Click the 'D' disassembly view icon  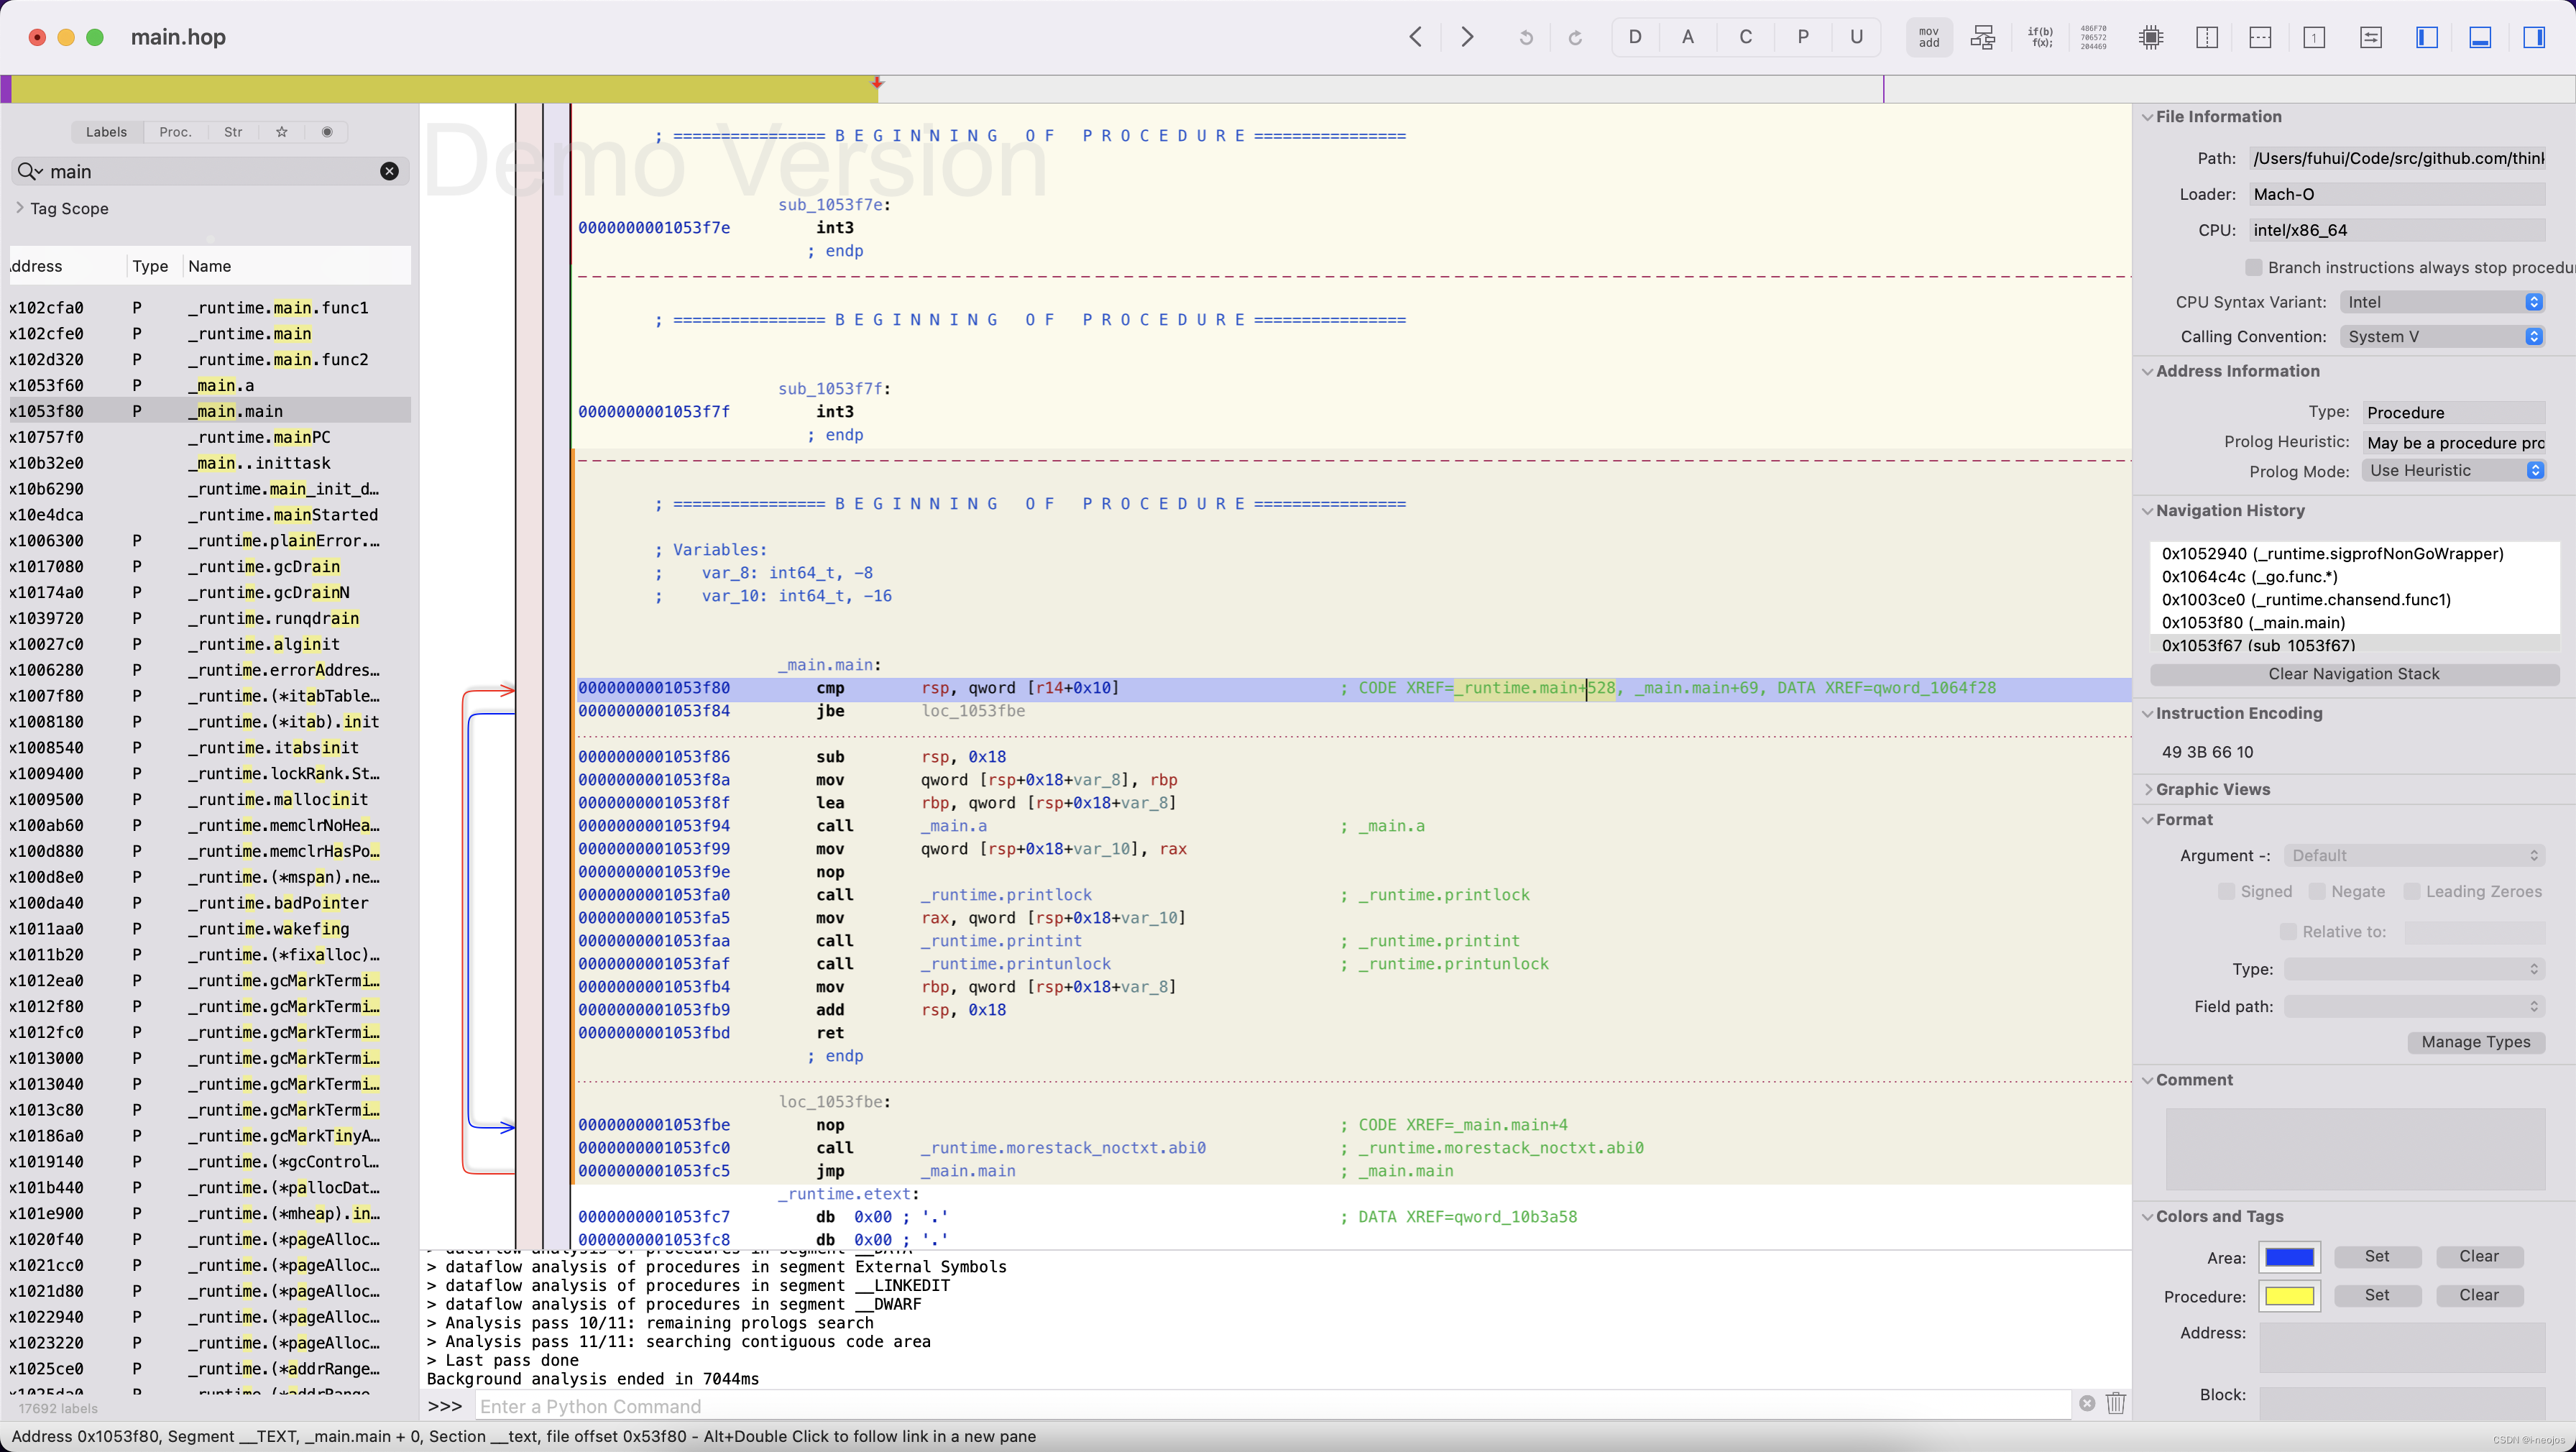(1634, 37)
